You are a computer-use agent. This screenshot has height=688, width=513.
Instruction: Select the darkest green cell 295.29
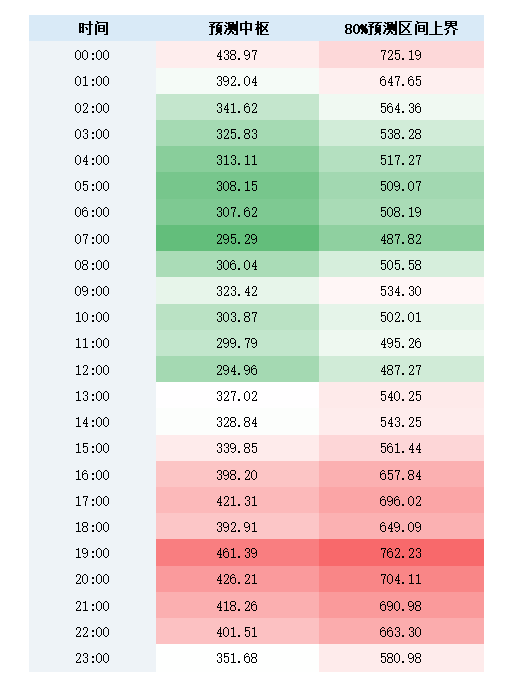click(237, 239)
